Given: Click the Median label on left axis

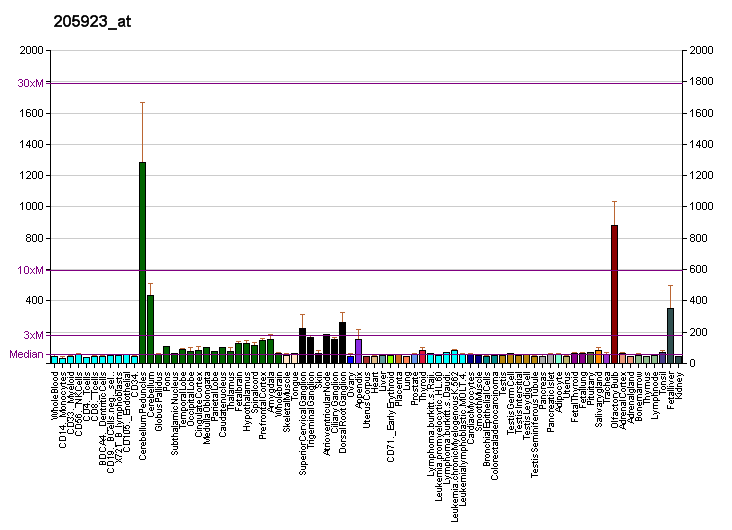Looking at the screenshot, I should point(25,354).
